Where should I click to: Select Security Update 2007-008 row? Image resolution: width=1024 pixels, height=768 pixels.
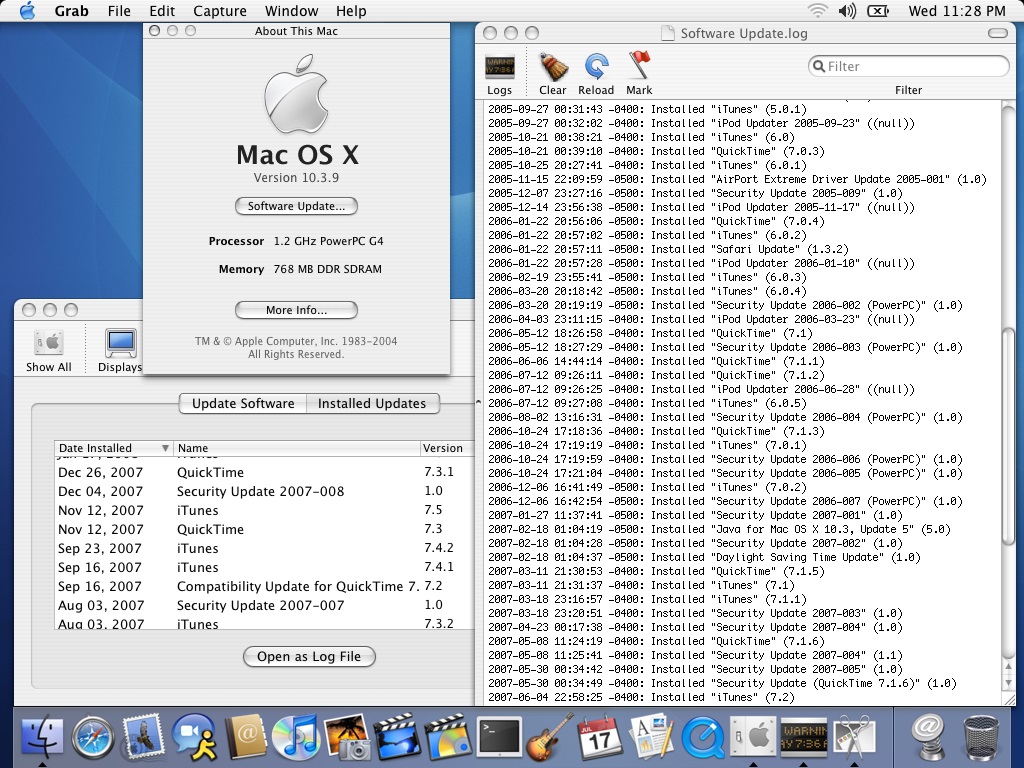264,491
